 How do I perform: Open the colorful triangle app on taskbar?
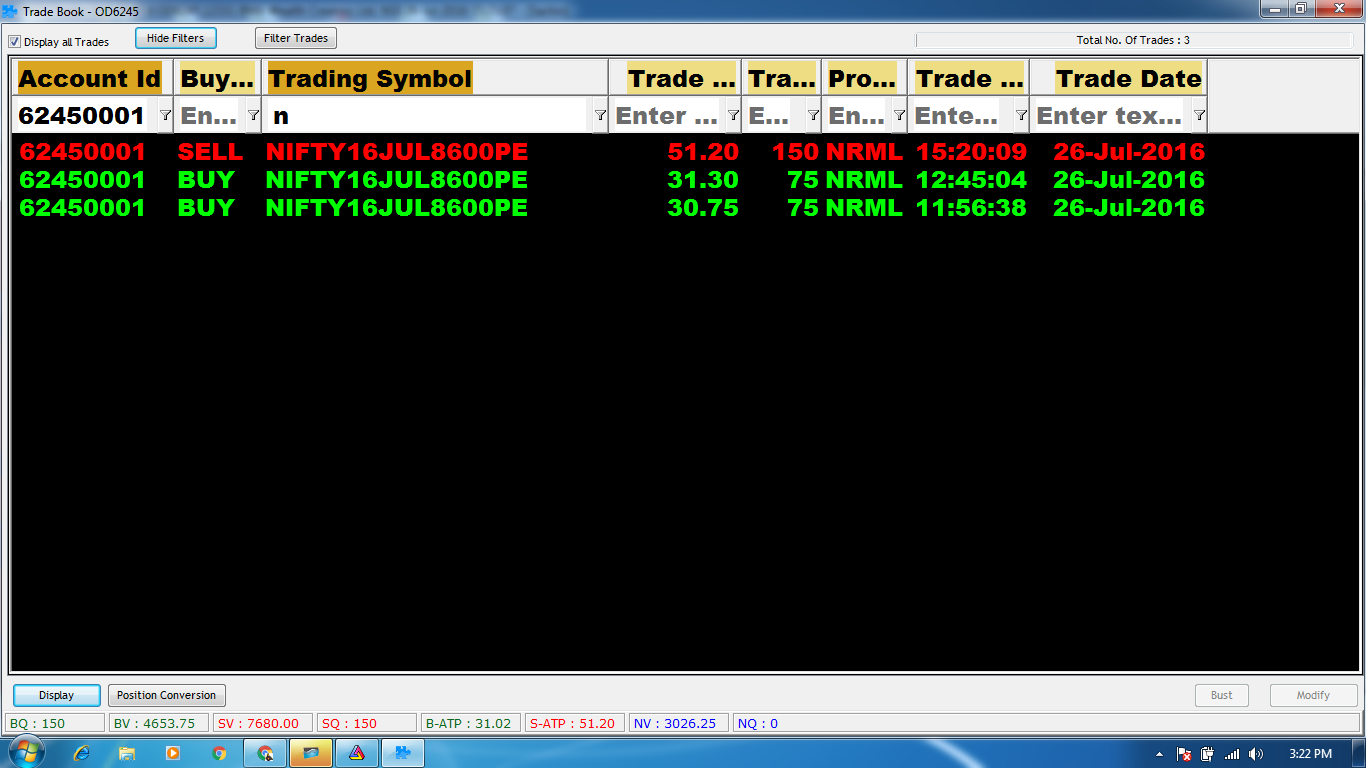pos(356,753)
